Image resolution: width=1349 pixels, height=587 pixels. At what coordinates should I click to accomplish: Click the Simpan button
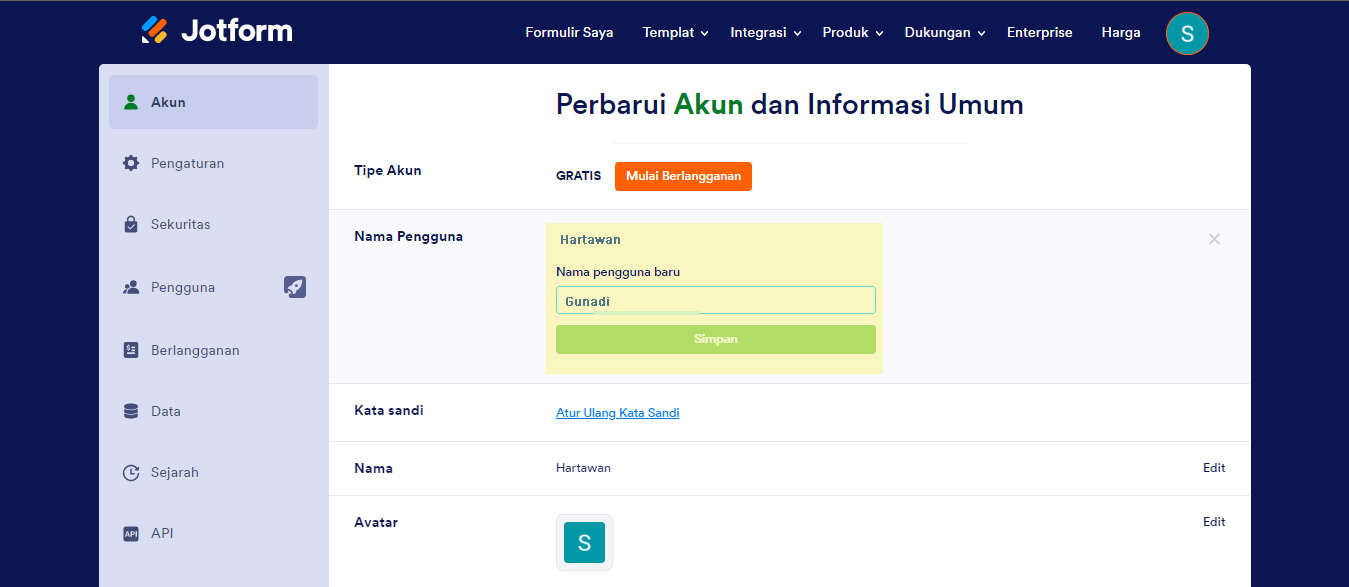coord(716,339)
